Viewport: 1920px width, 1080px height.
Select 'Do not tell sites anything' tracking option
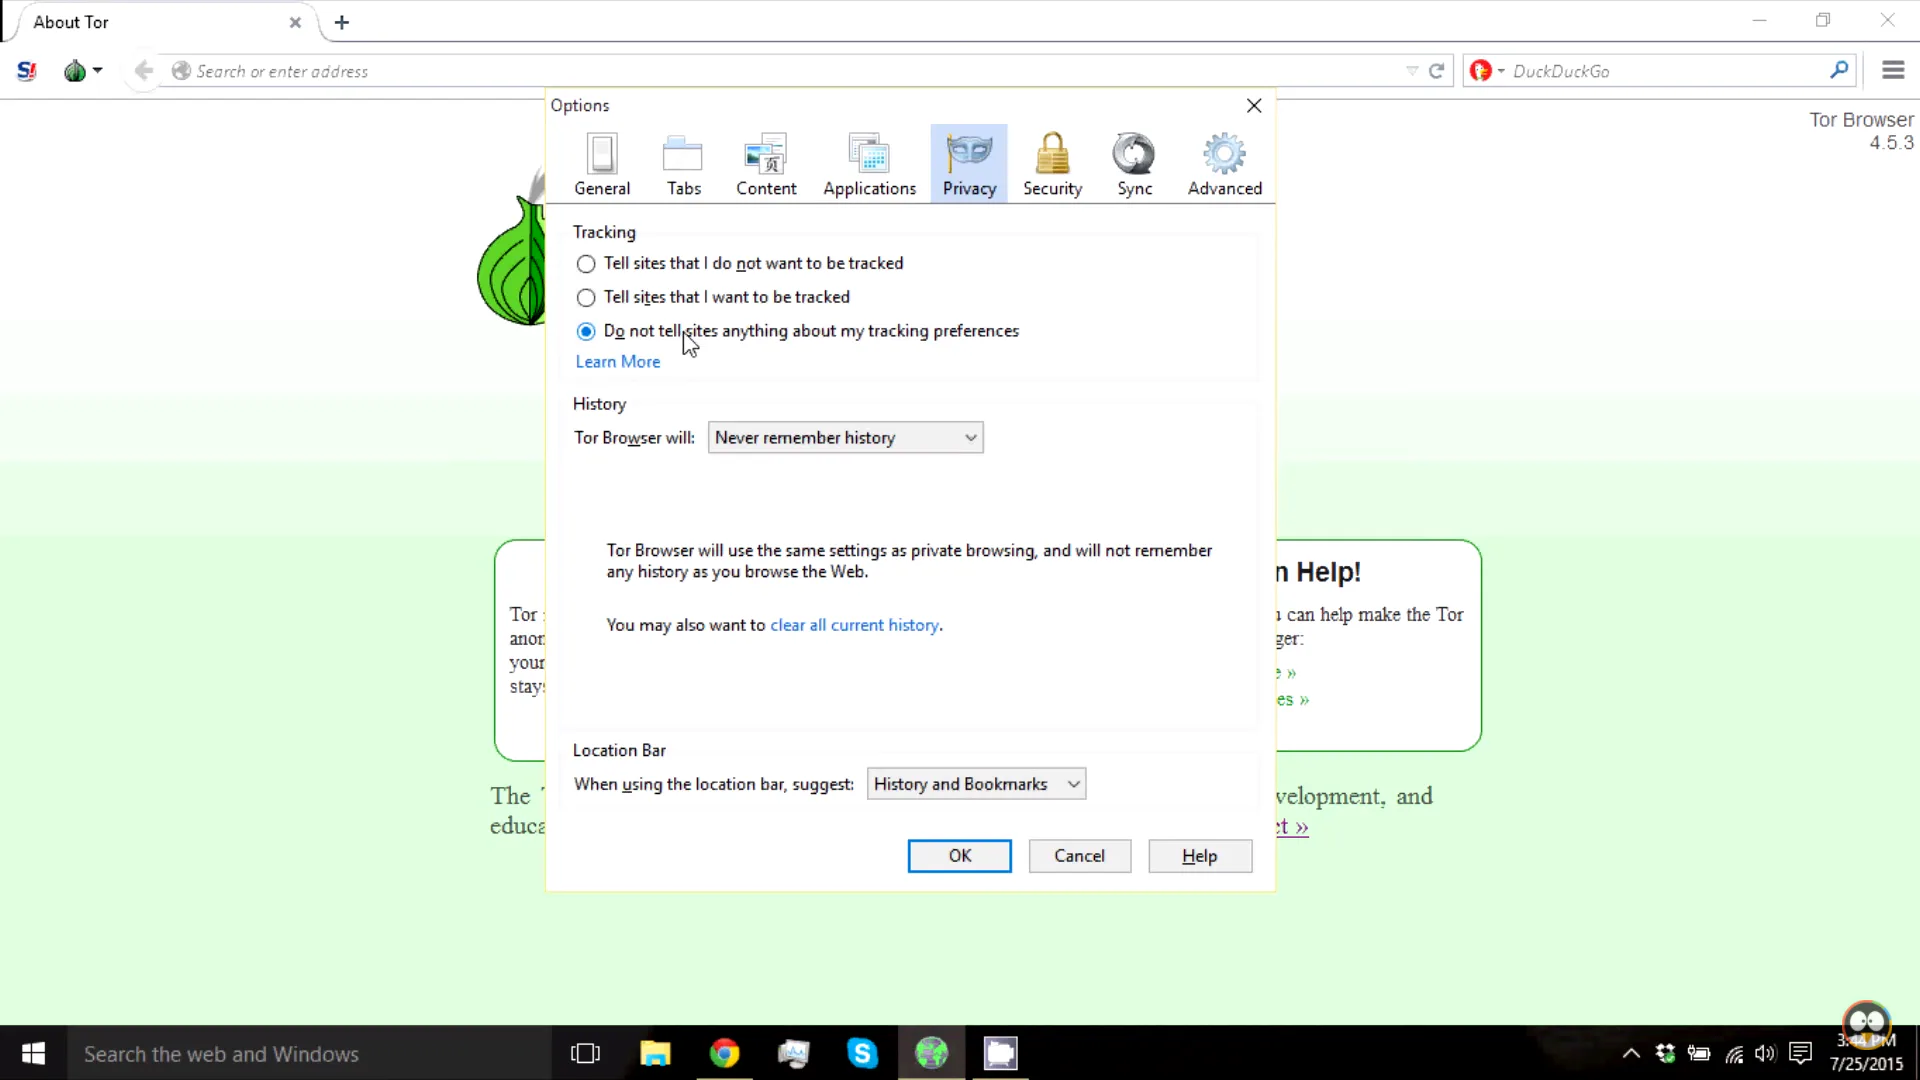[x=798, y=331]
